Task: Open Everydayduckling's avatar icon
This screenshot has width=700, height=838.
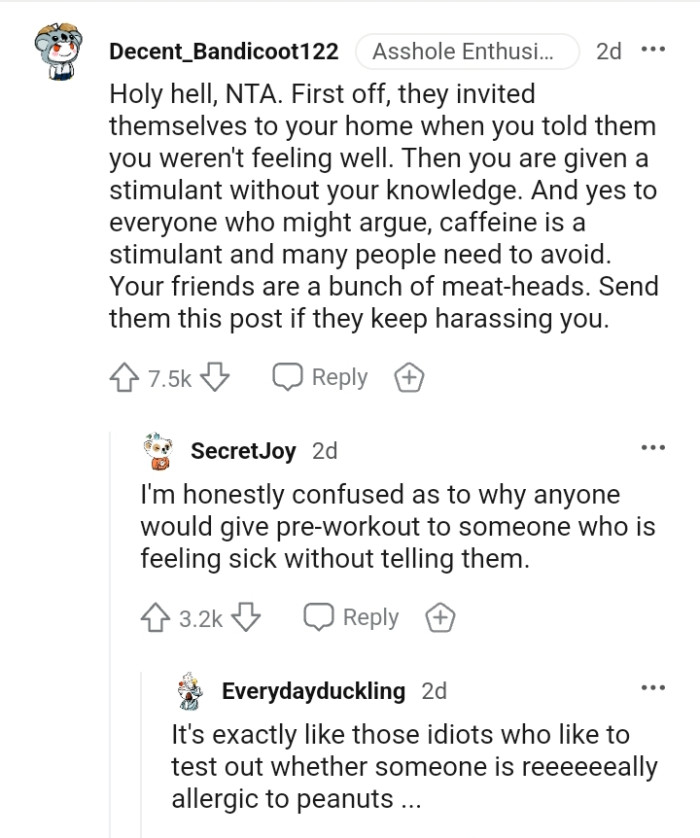Action: (x=189, y=691)
